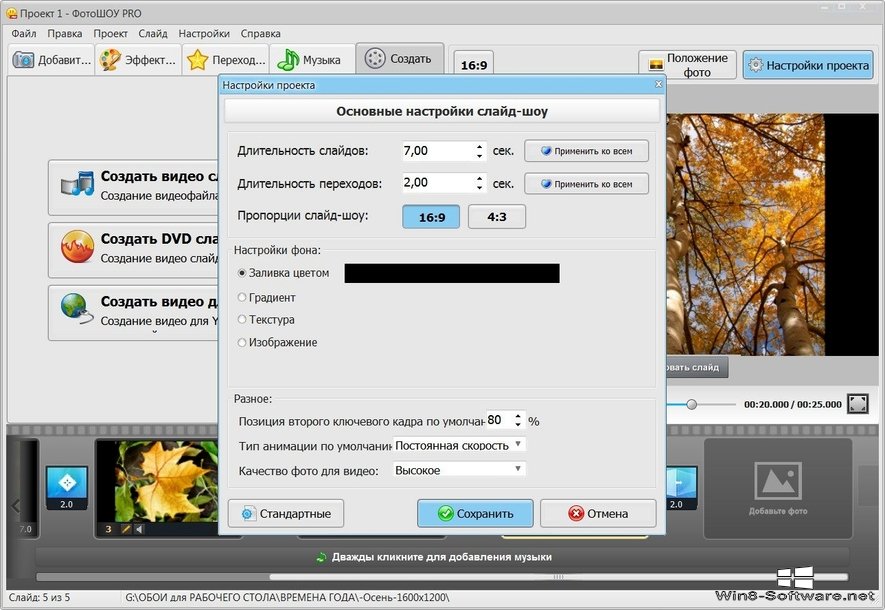Increase second keyframe position percent

click(x=518, y=416)
